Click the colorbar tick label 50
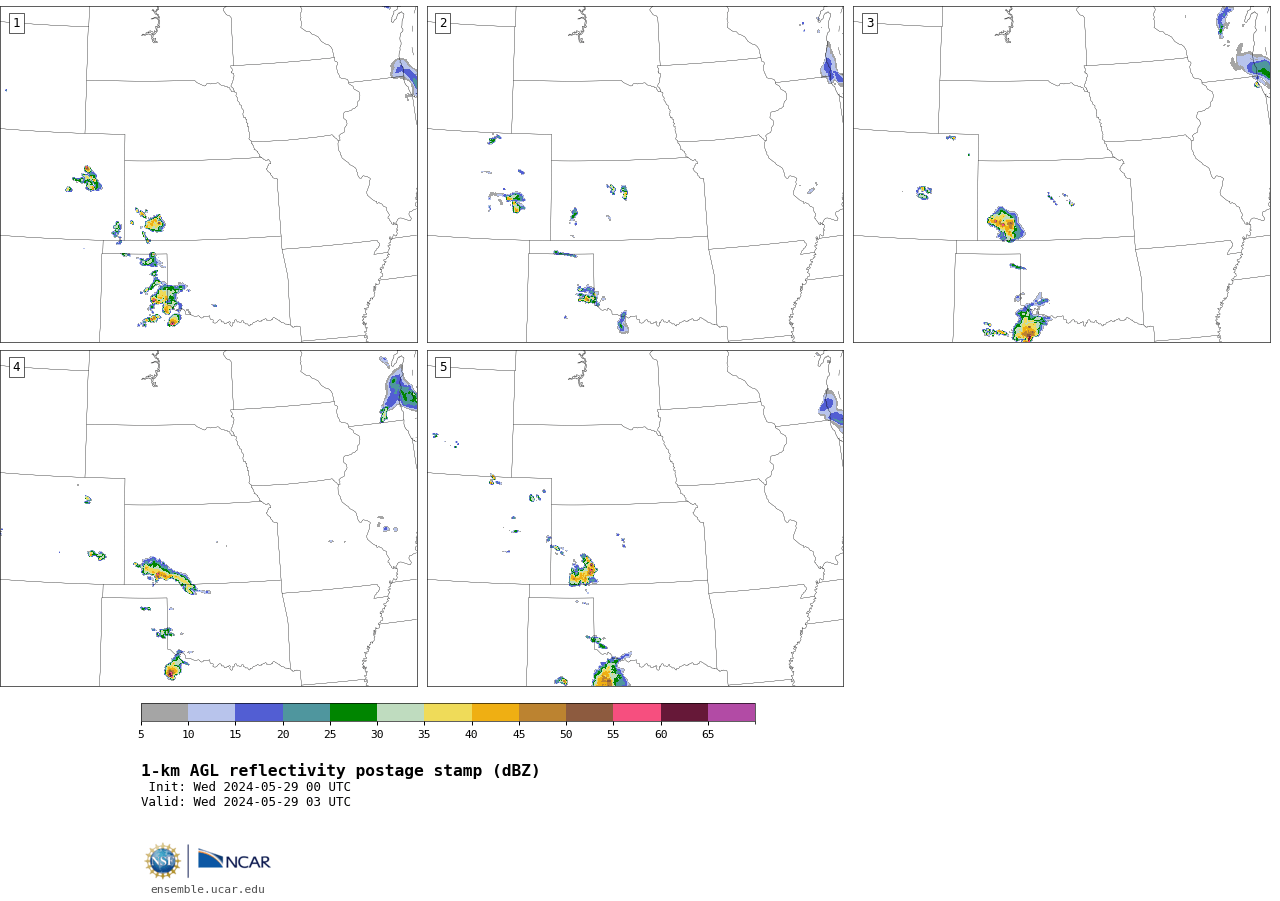 [566, 735]
